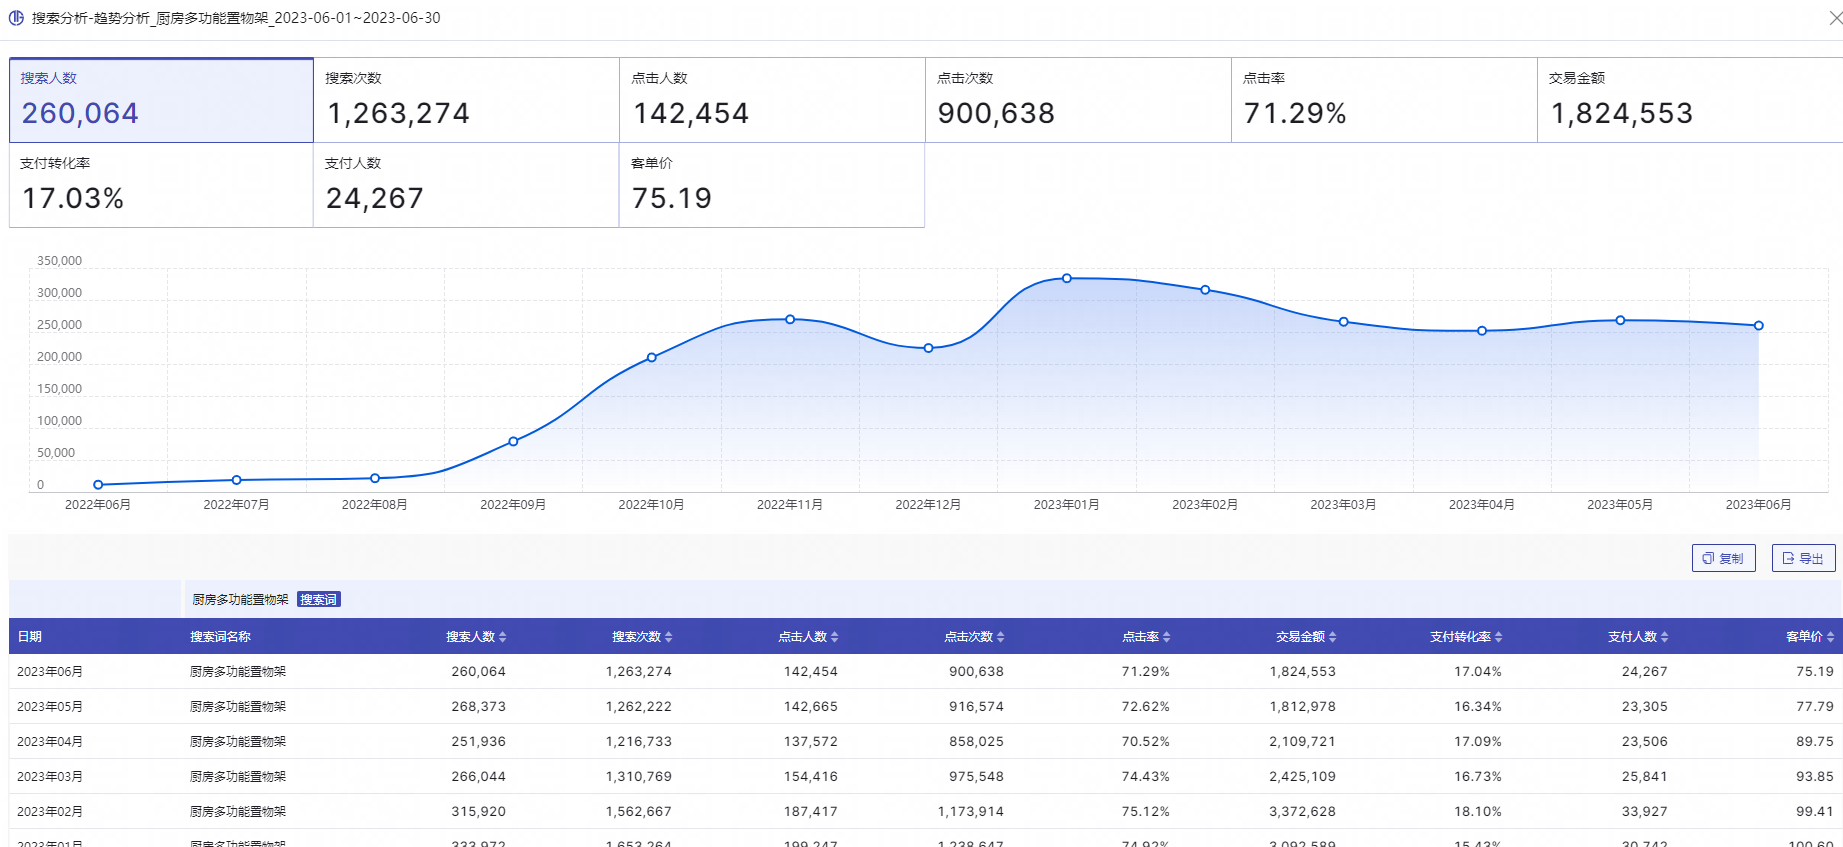Sort by 支付转化率 using its arrows
The height and width of the screenshot is (847, 1843).
tap(1499, 637)
